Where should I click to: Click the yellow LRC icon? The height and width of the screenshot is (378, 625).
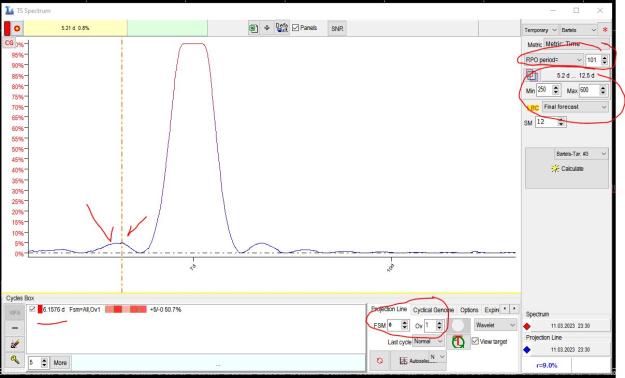pyautogui.click(x=533, y=108)
